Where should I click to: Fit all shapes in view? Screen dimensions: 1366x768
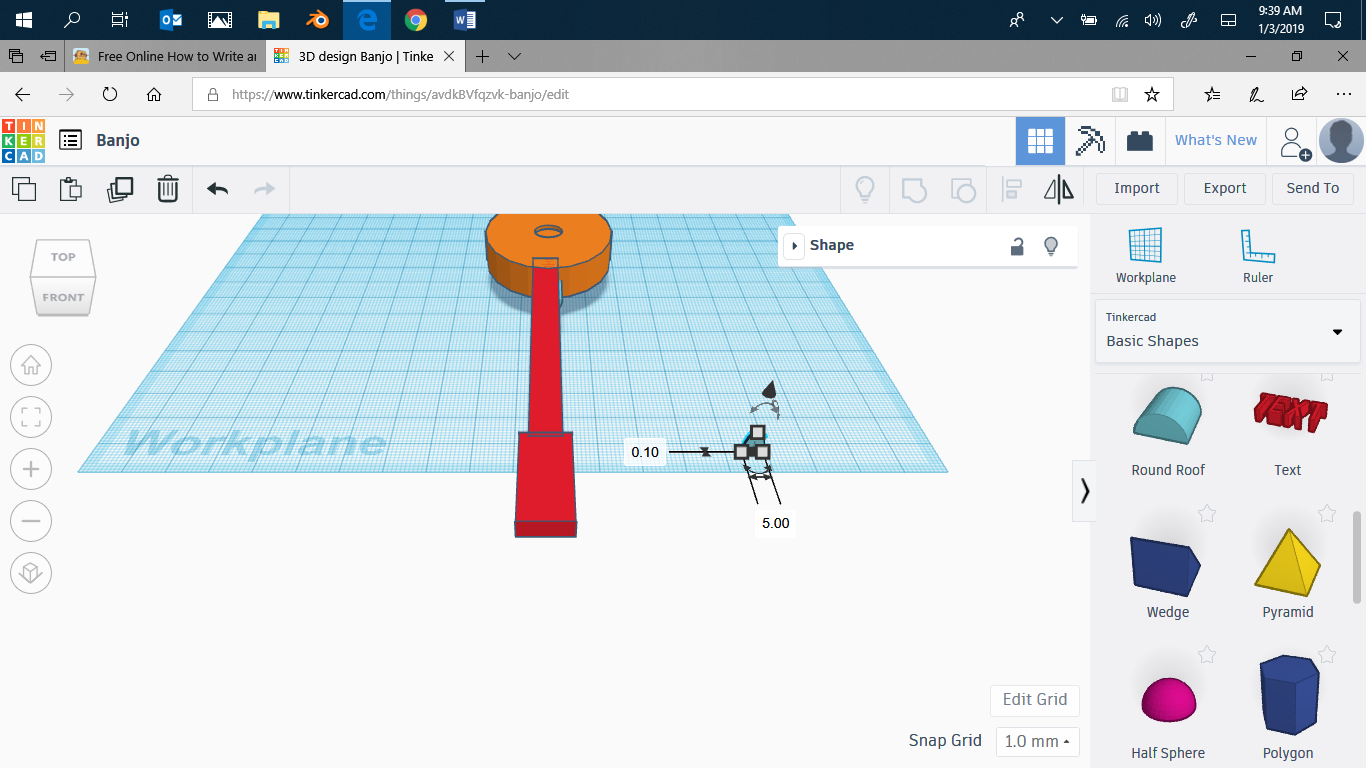click(31, 417)
